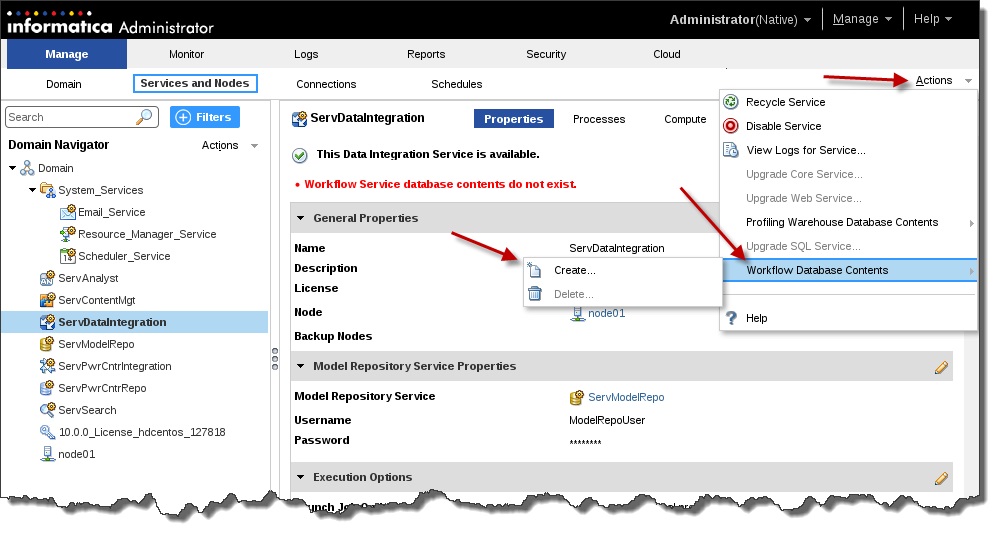The width and height of the screenshot is (996, 535).
Task: Select ServDataIntegration in navigator
Action: (x=135, y=322)
